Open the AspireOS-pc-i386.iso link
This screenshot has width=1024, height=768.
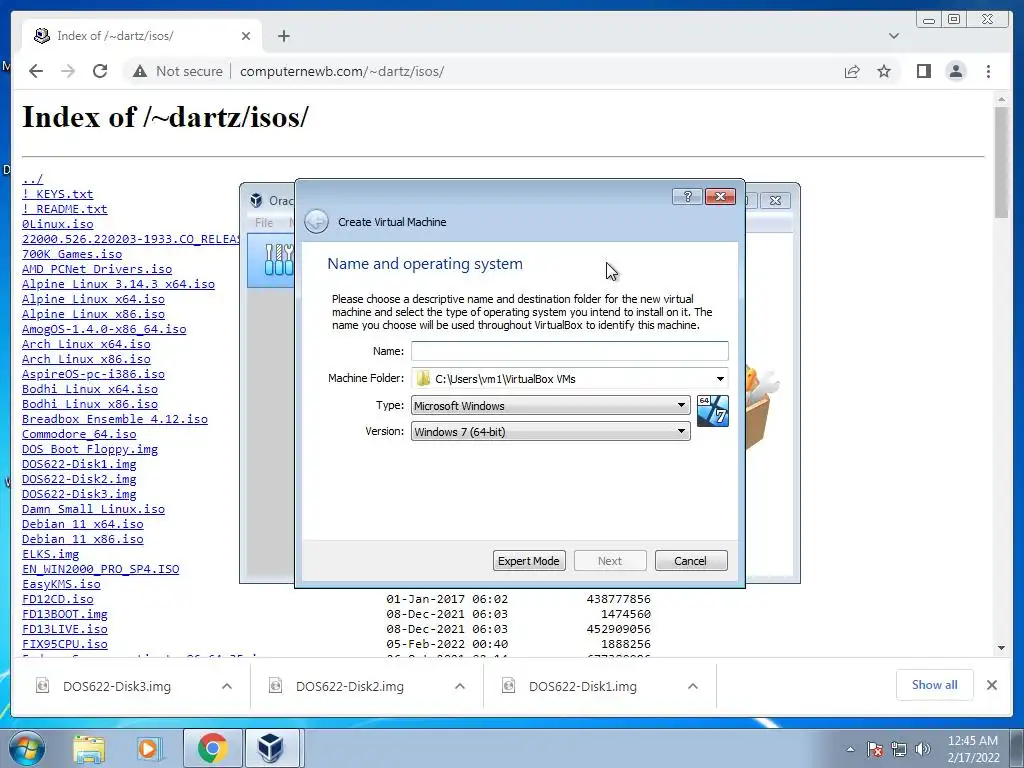pyautogui.click(x=93, y=374)
